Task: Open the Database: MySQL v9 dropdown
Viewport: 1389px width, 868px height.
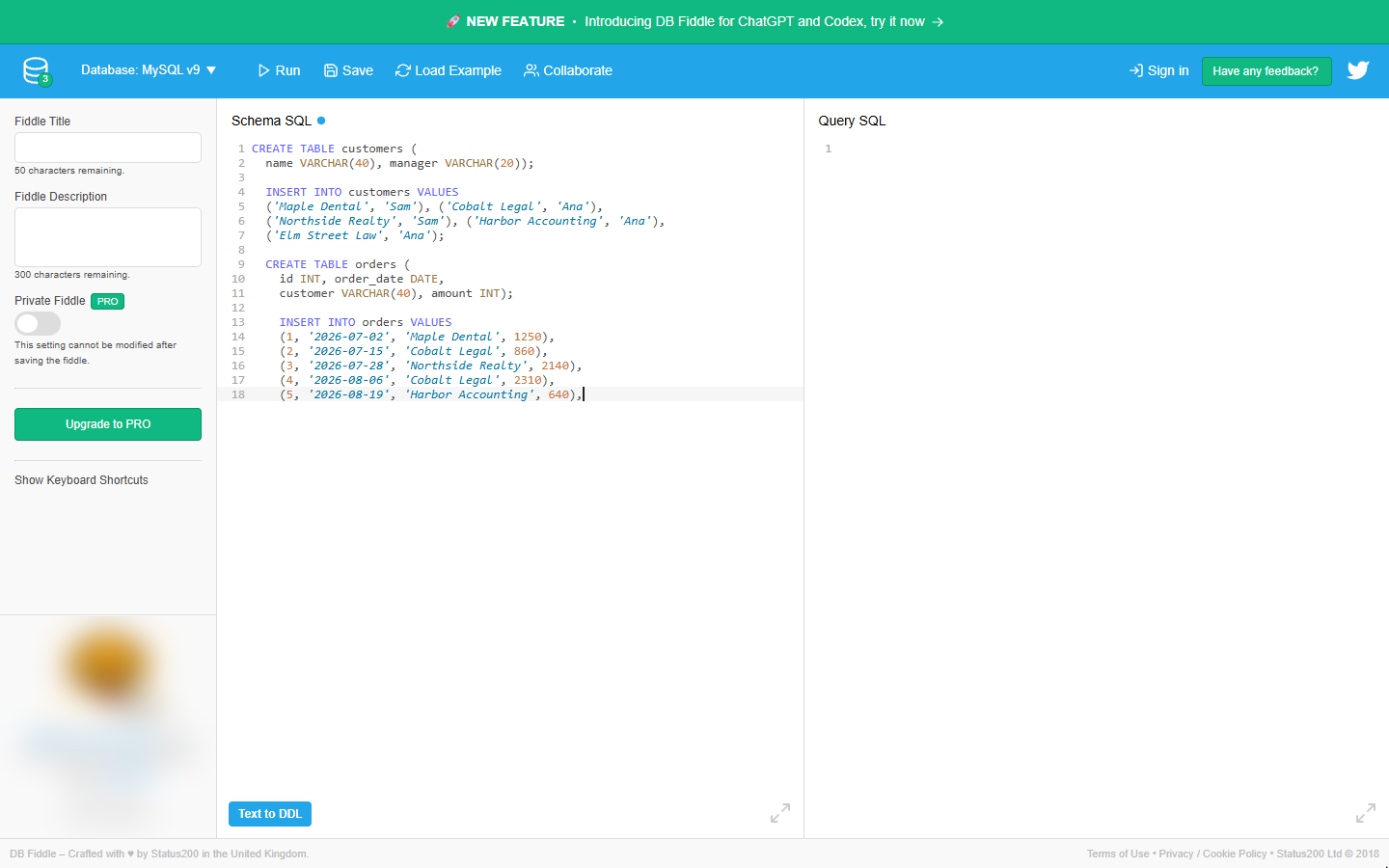Action: [x=149, y=71]
